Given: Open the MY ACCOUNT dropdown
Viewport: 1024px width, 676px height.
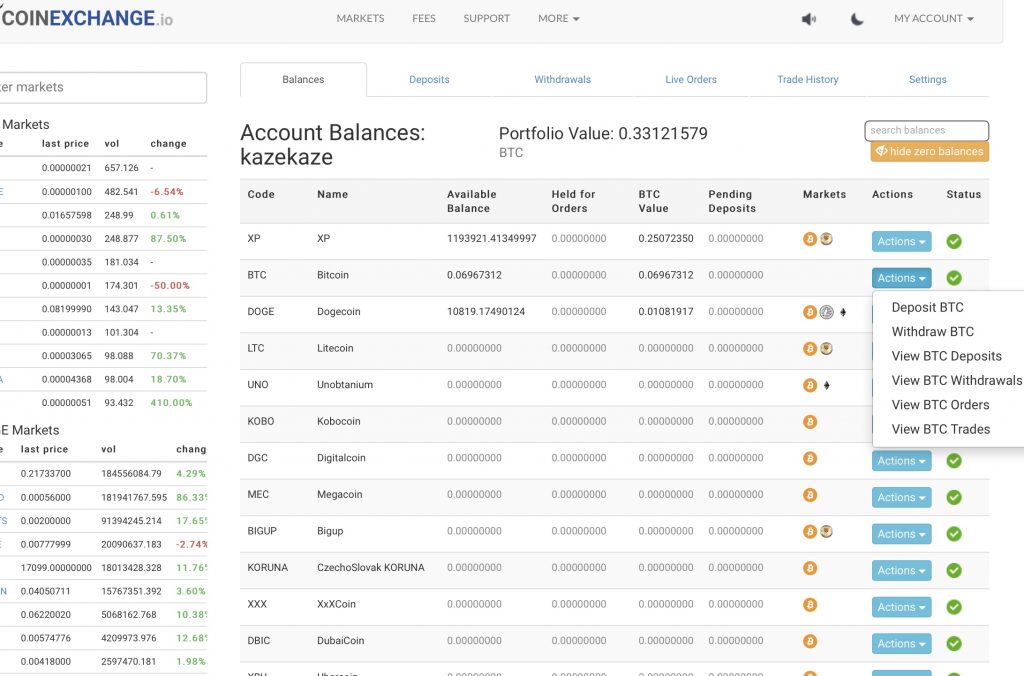Looking at the screenshot, I should pyautogui.click(x=934, y=19).
